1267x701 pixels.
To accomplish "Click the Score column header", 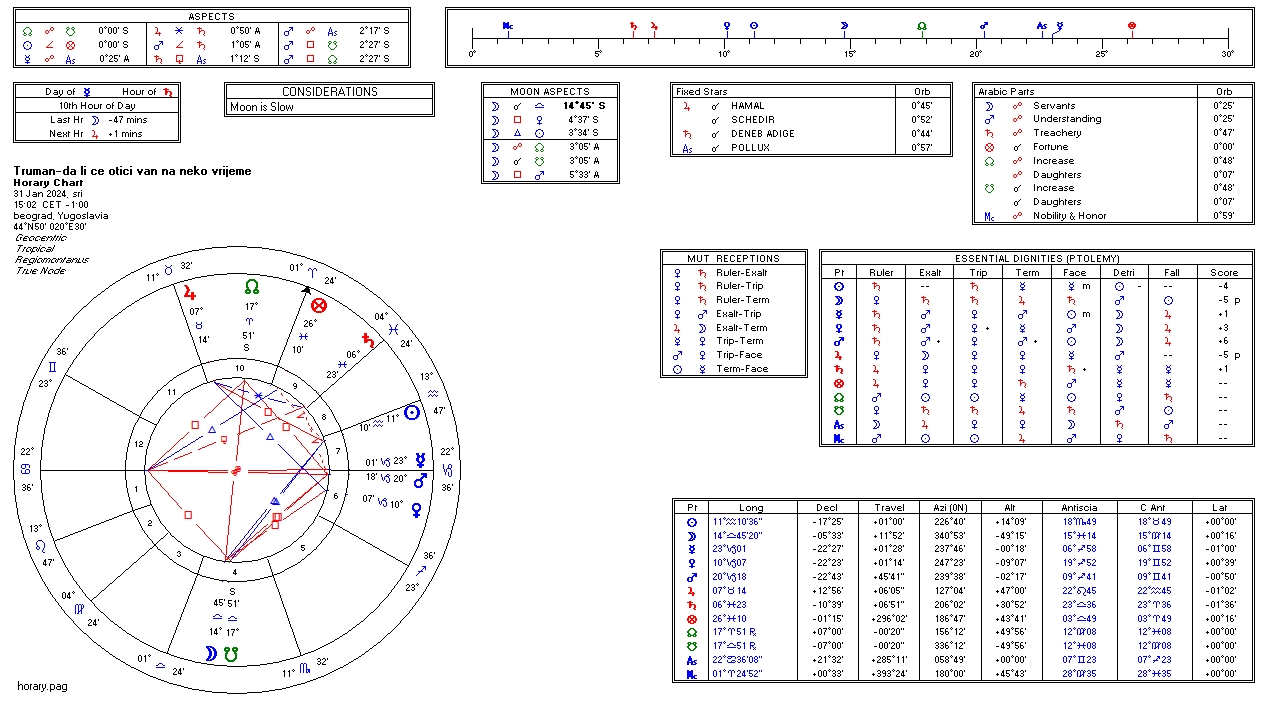I will (1224, 272).
